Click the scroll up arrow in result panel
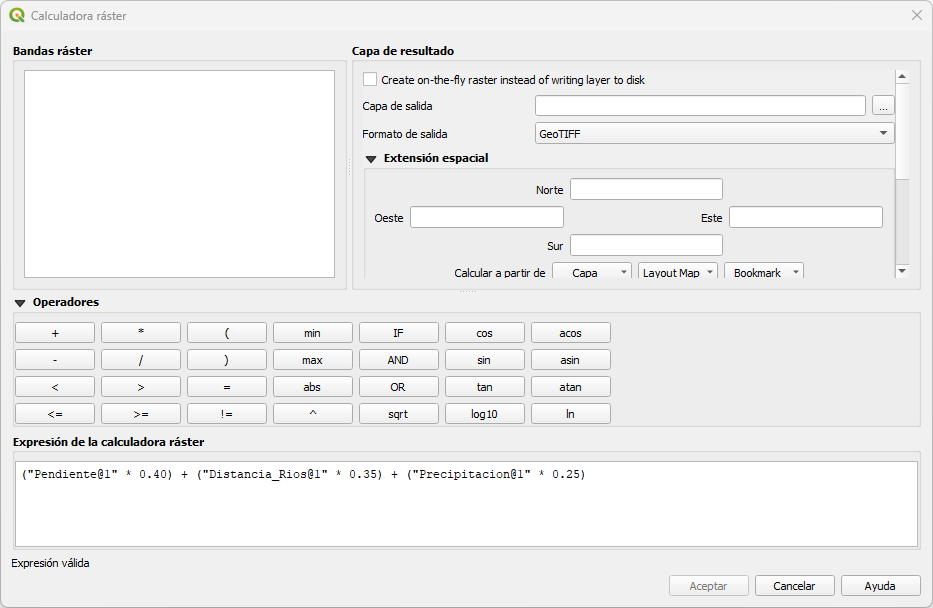The image size is (933, 608). pos(902,77)
